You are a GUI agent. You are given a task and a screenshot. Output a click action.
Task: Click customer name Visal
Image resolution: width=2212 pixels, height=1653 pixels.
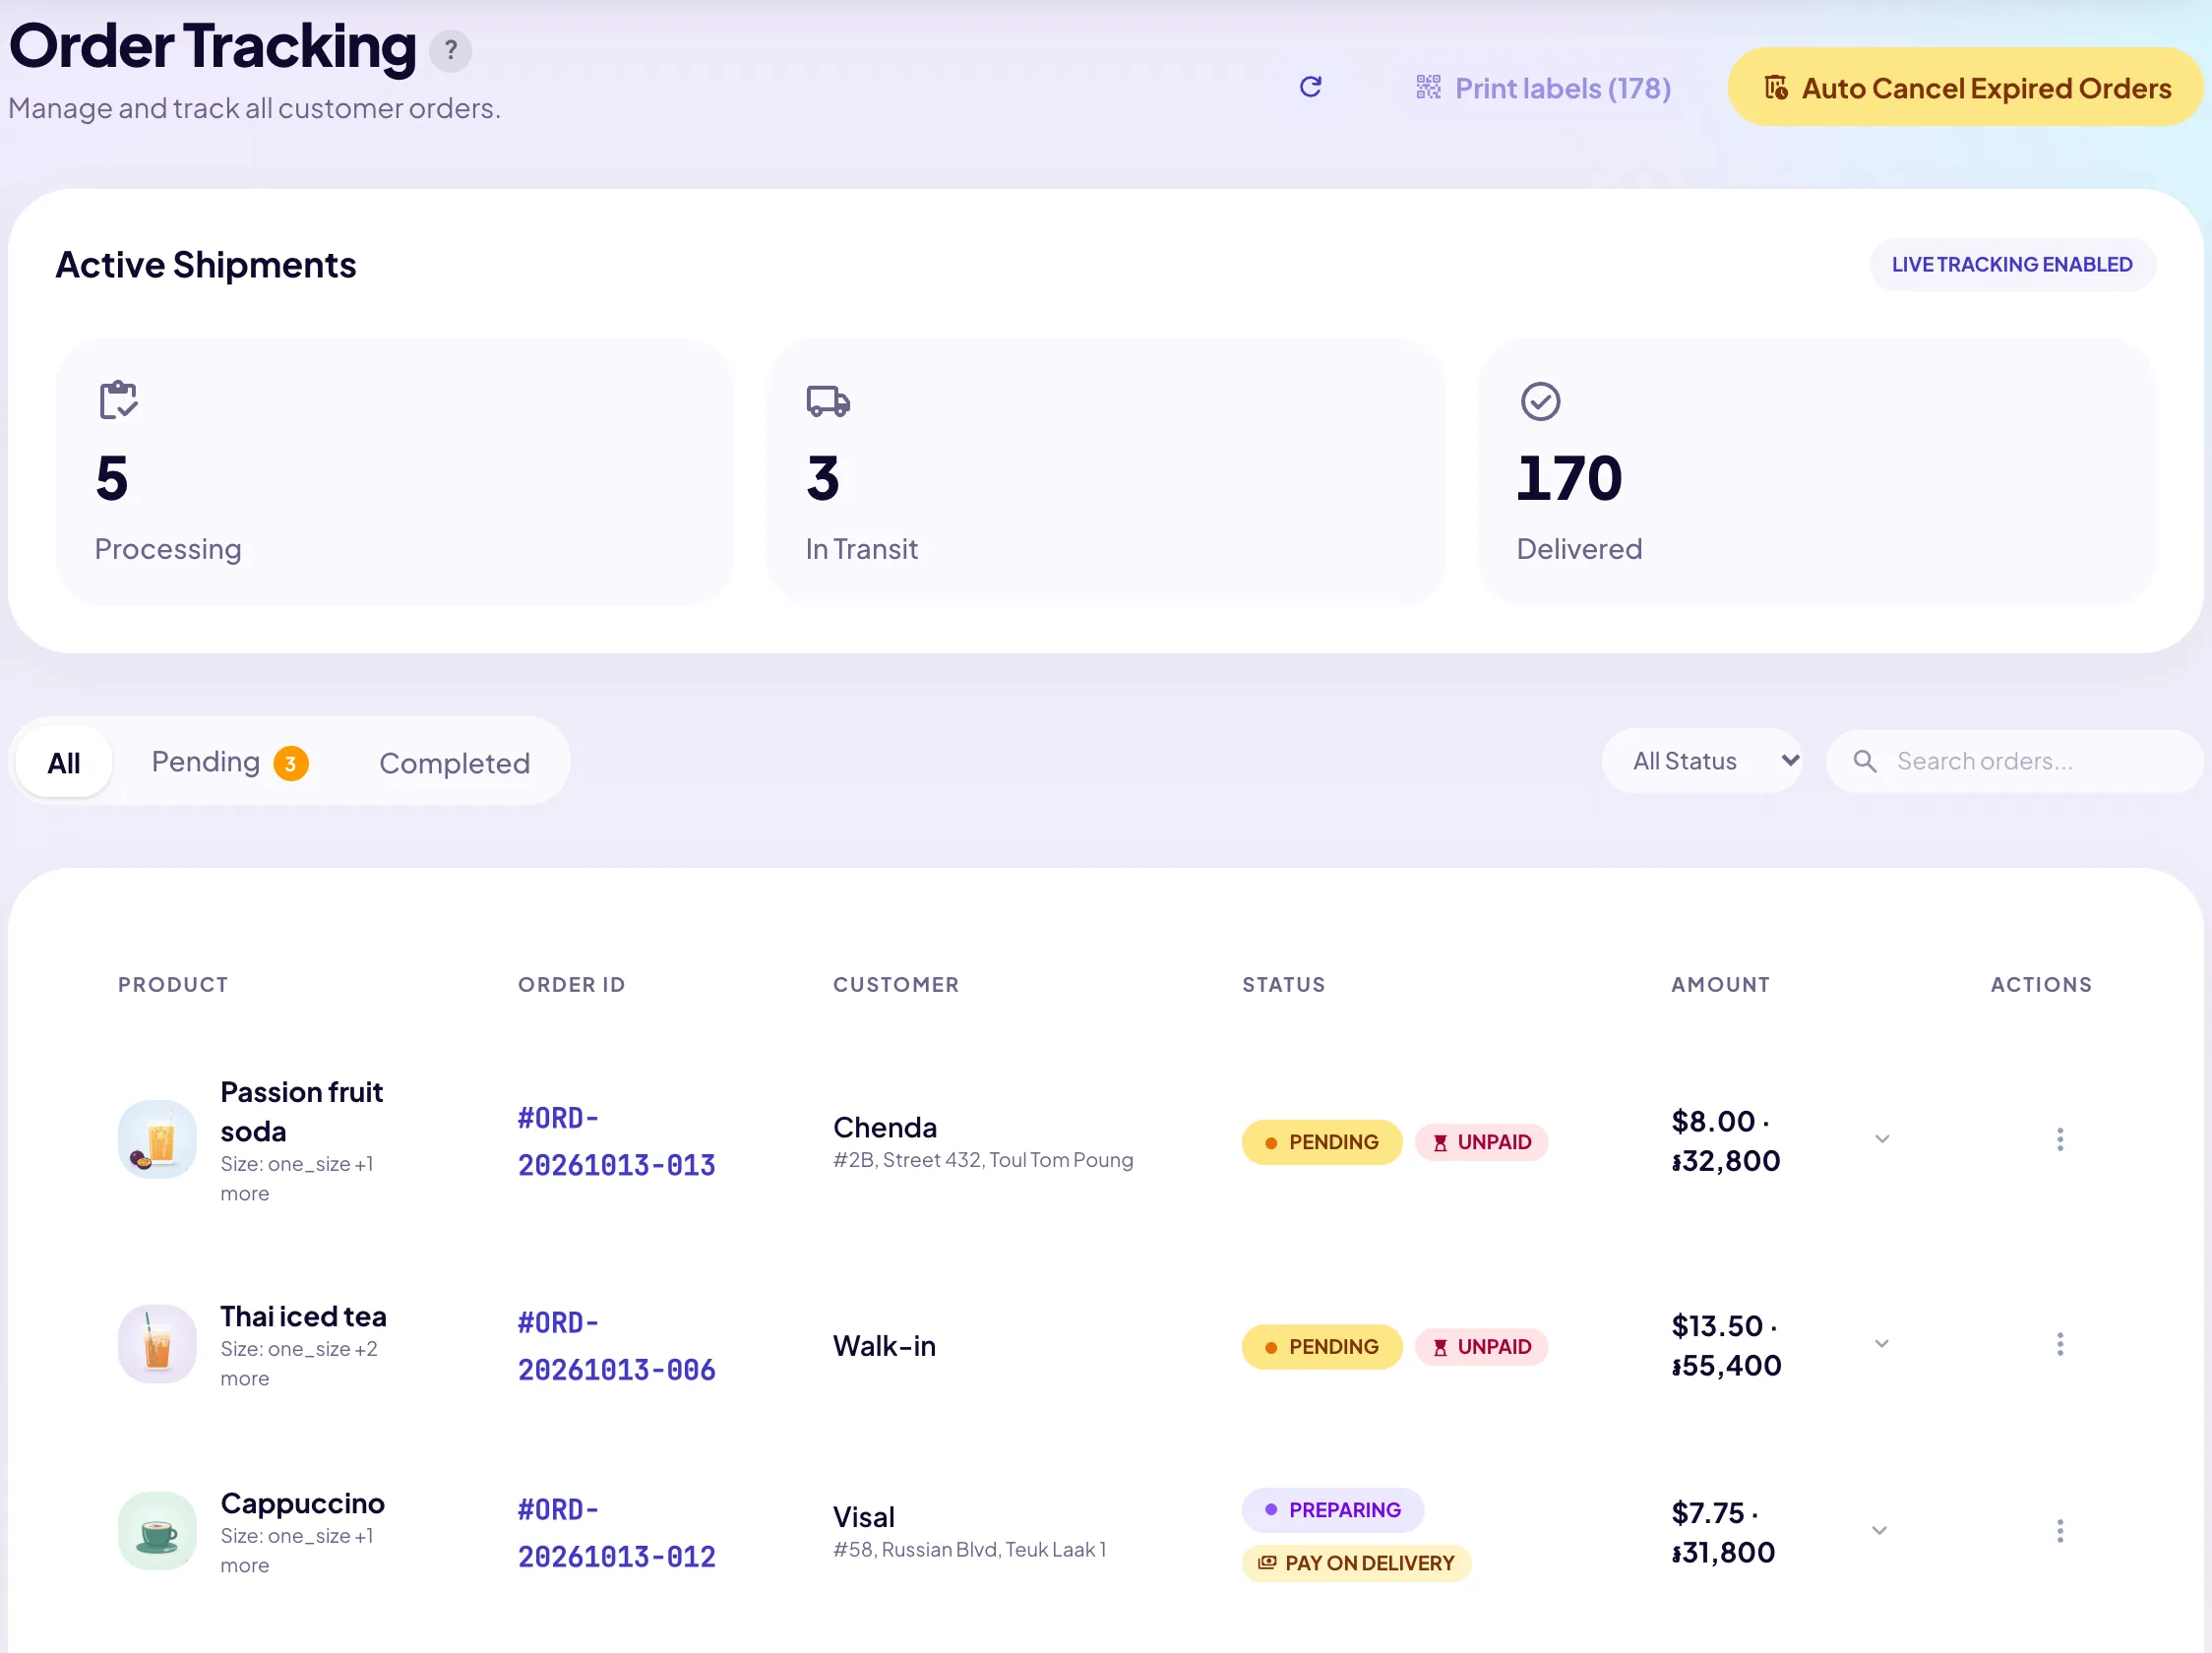864,1517
